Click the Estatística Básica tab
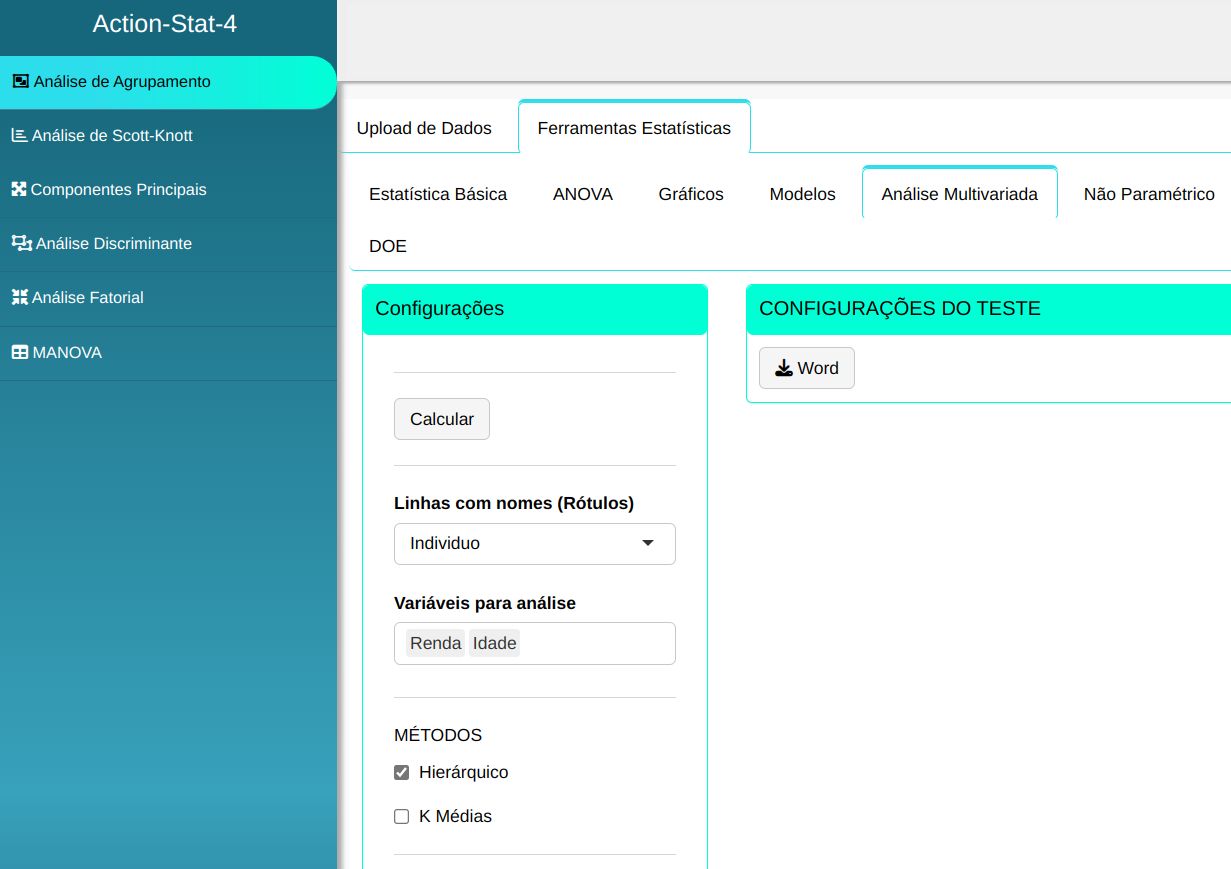The height and width of the screenshot is (869, 1231). (438, 194)
